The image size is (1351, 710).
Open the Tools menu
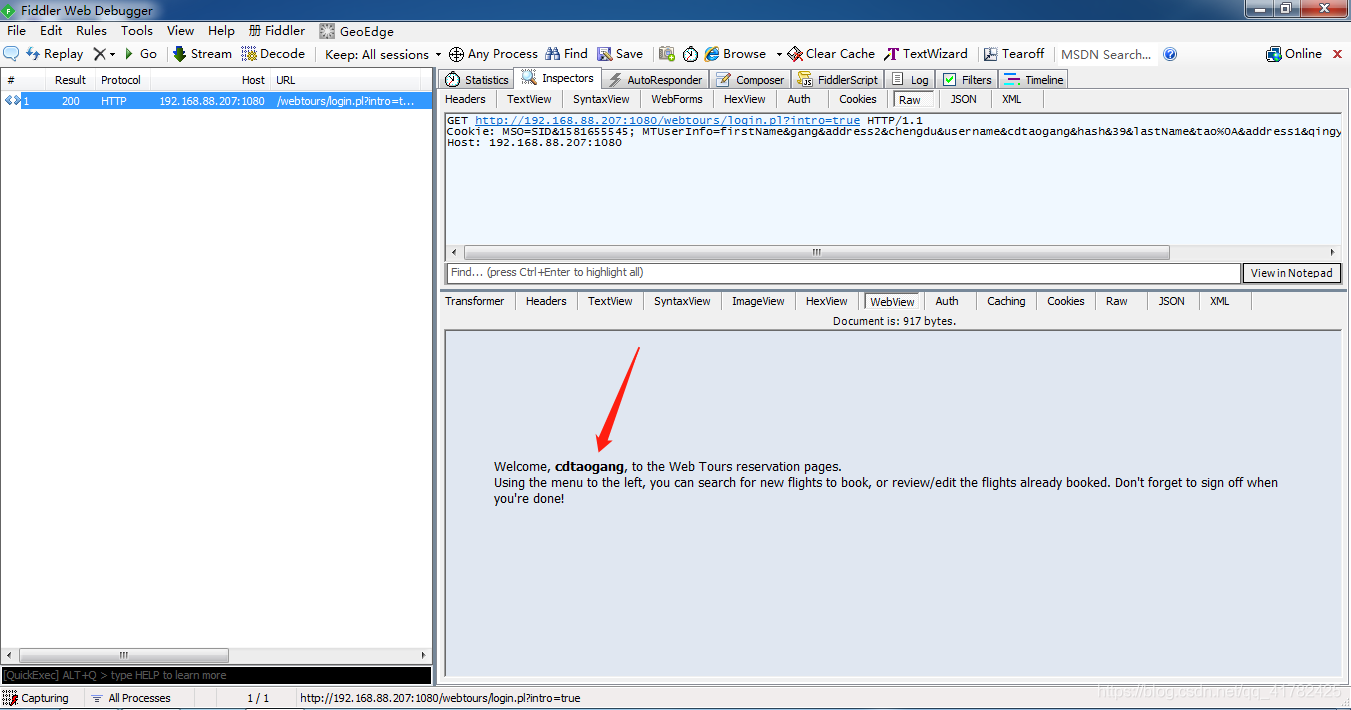pyautogui.click(x=137, y=31)
